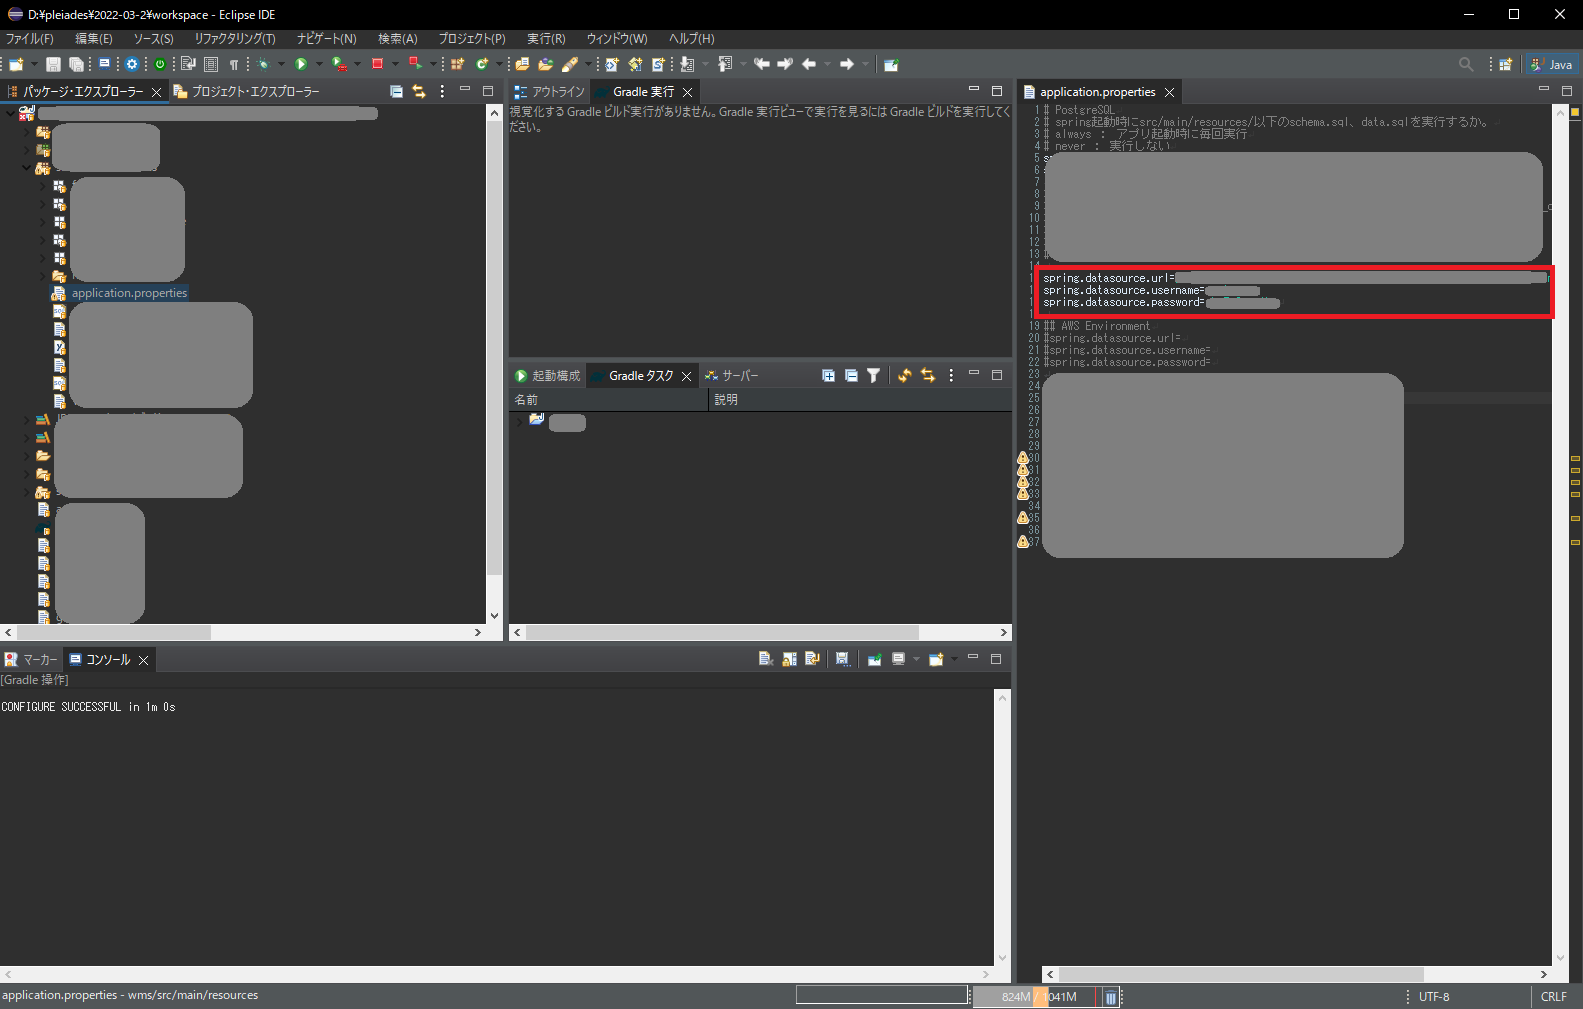Open the プロジェクト(P) menu
The image size is (1583, 1009).
click(472, 38)
